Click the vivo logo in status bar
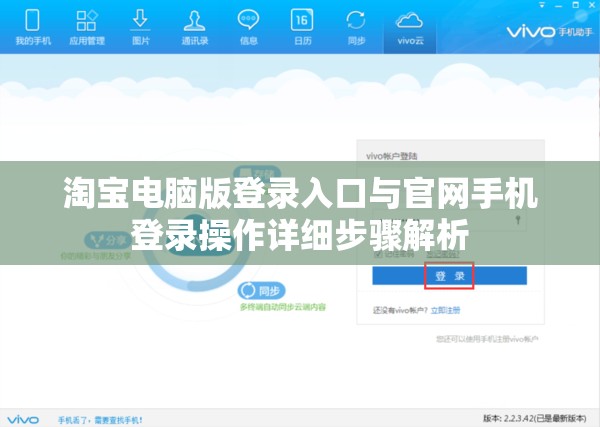Image resolution: width=600 pixels, height=427 pixels. pos(23,420)
